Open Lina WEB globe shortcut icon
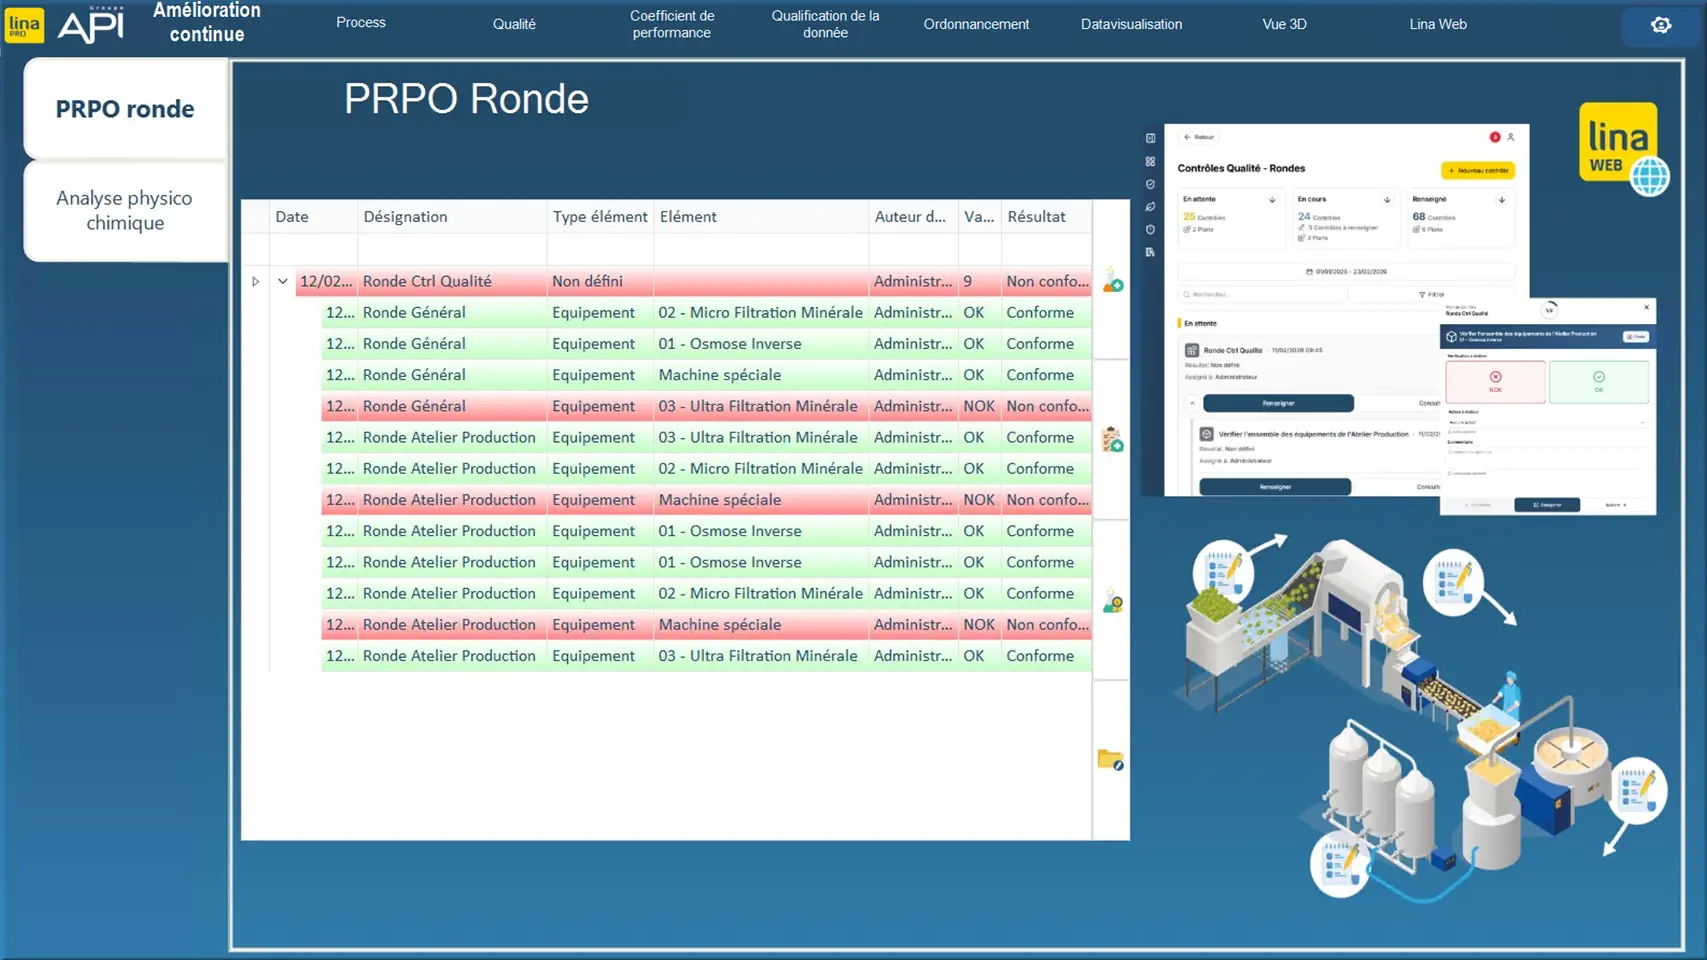 point(1623,148)
